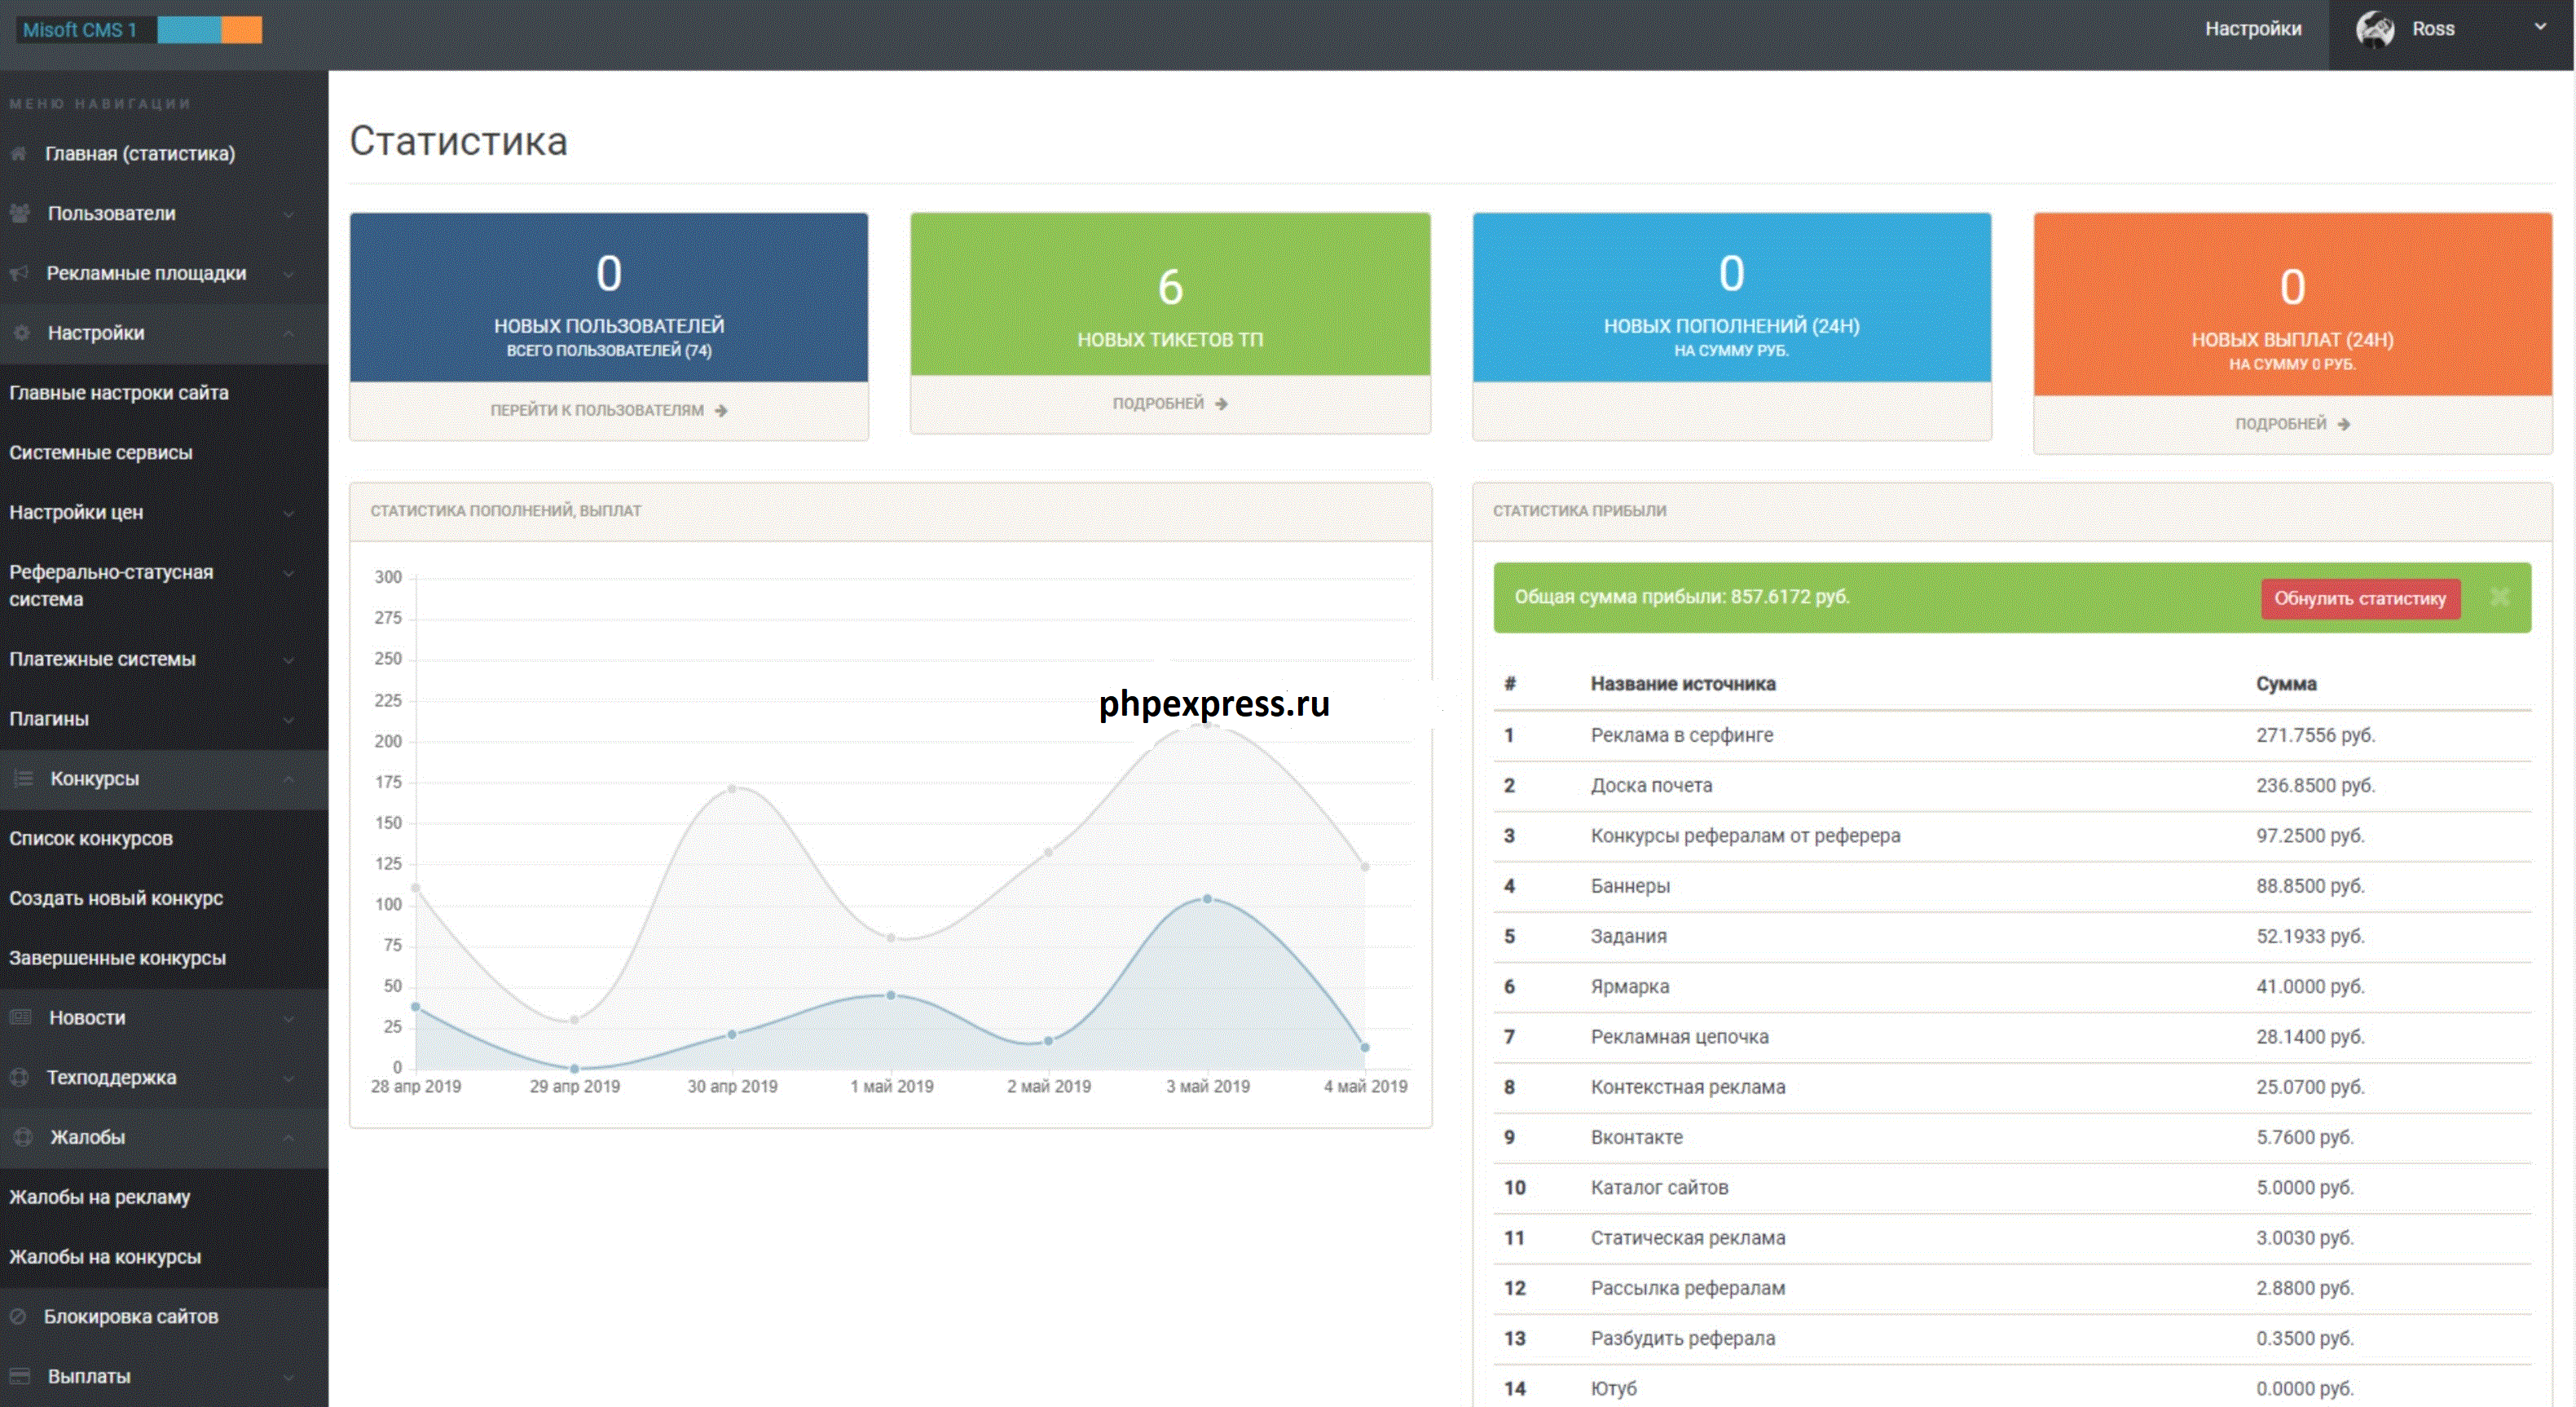
Task: Click the blue Новых пользователей card
Action: pos(609,297)
